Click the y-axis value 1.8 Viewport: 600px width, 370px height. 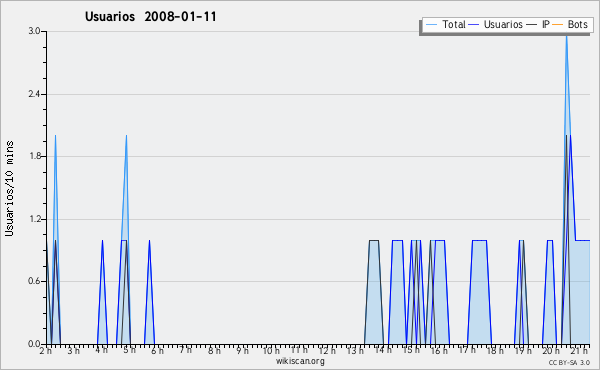point(35,156)
